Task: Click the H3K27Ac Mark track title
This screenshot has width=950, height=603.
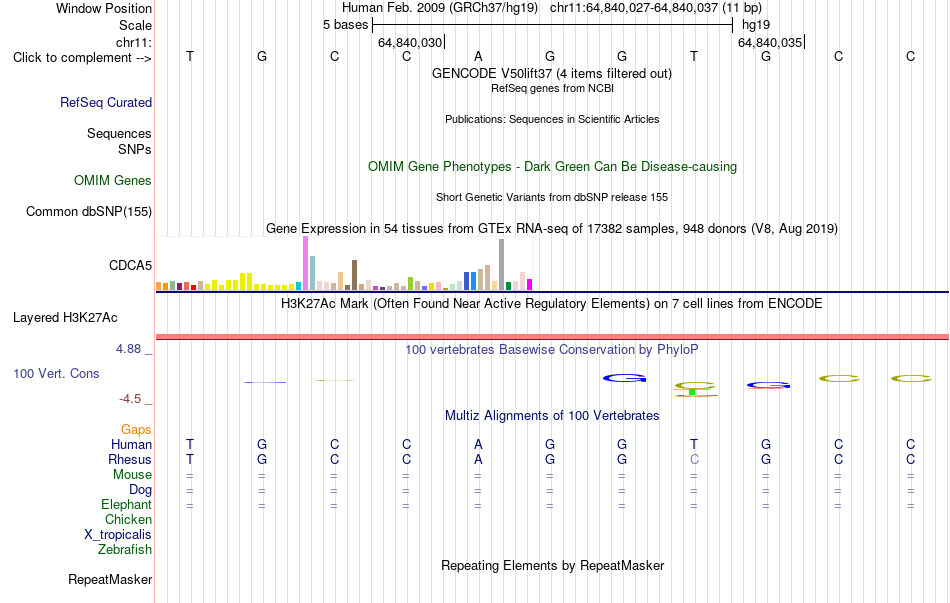Action: pyautogui.click(x=552, y=304)
